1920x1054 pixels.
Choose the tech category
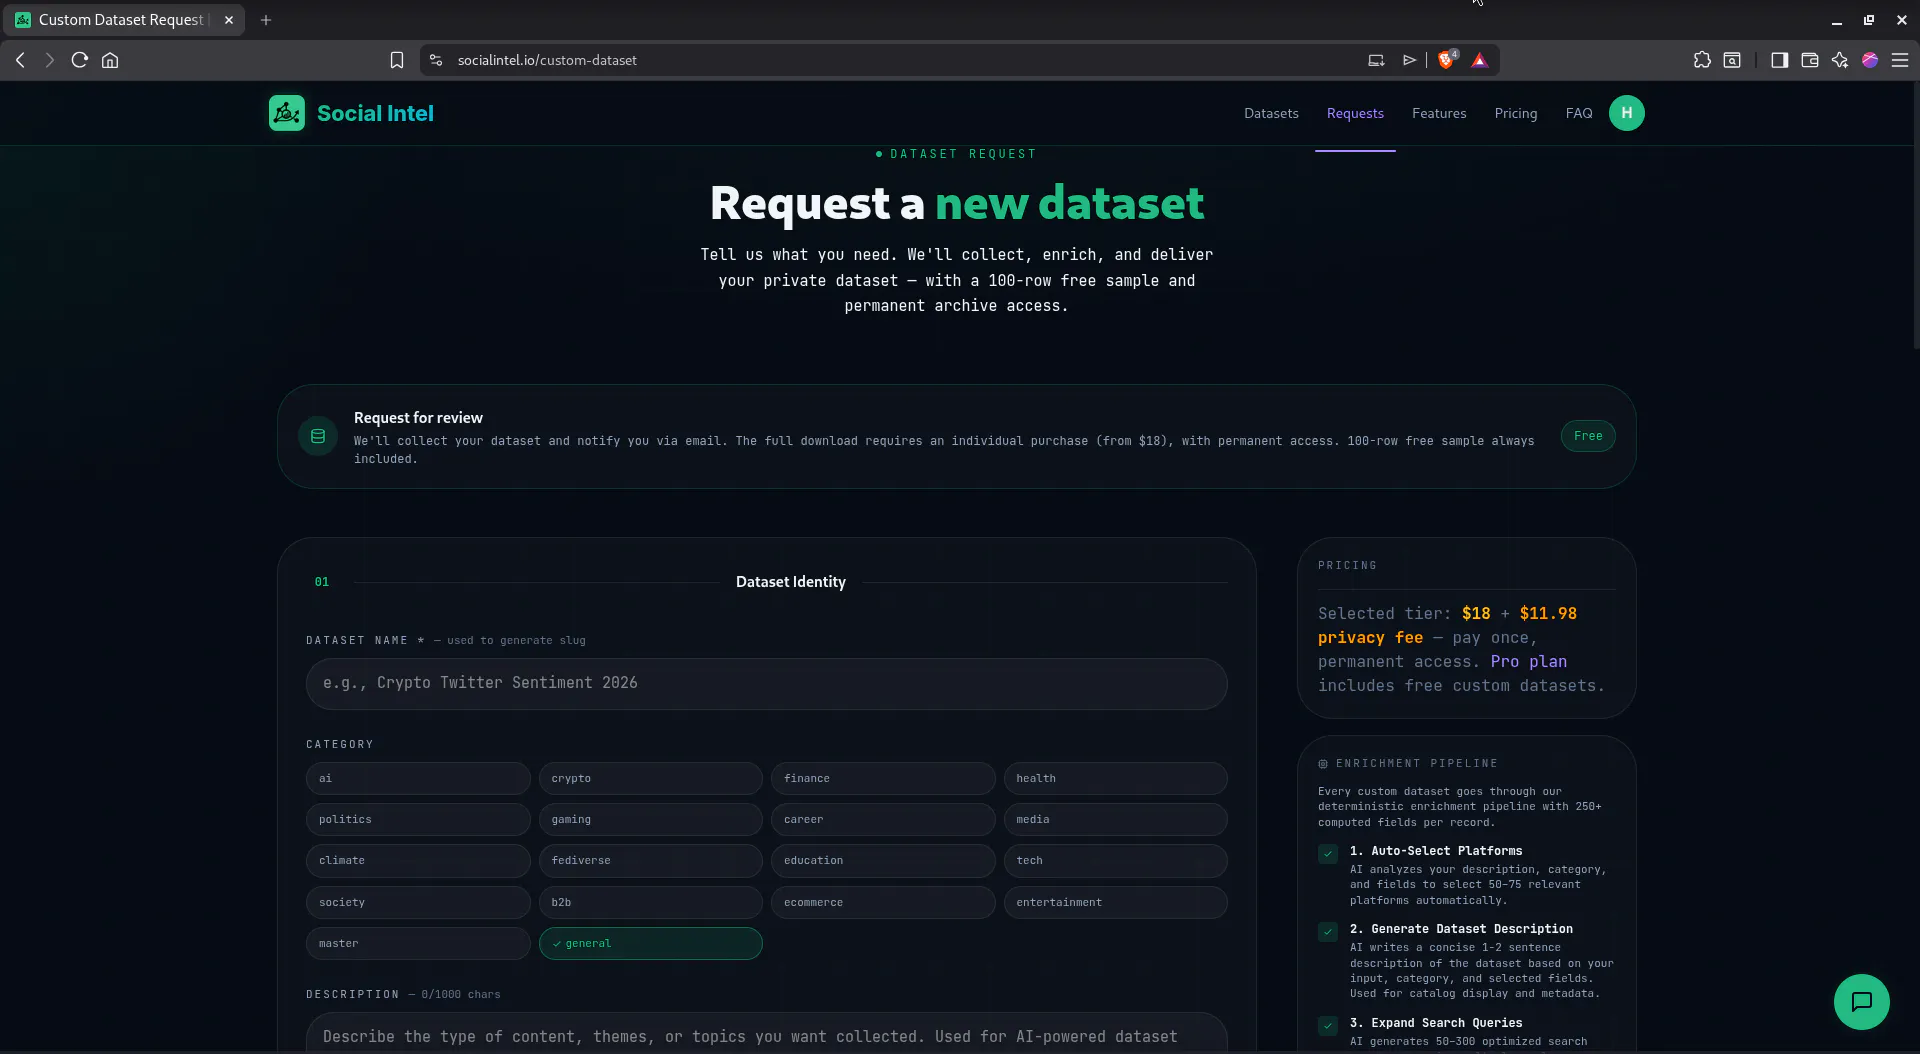pos(1115,860)
